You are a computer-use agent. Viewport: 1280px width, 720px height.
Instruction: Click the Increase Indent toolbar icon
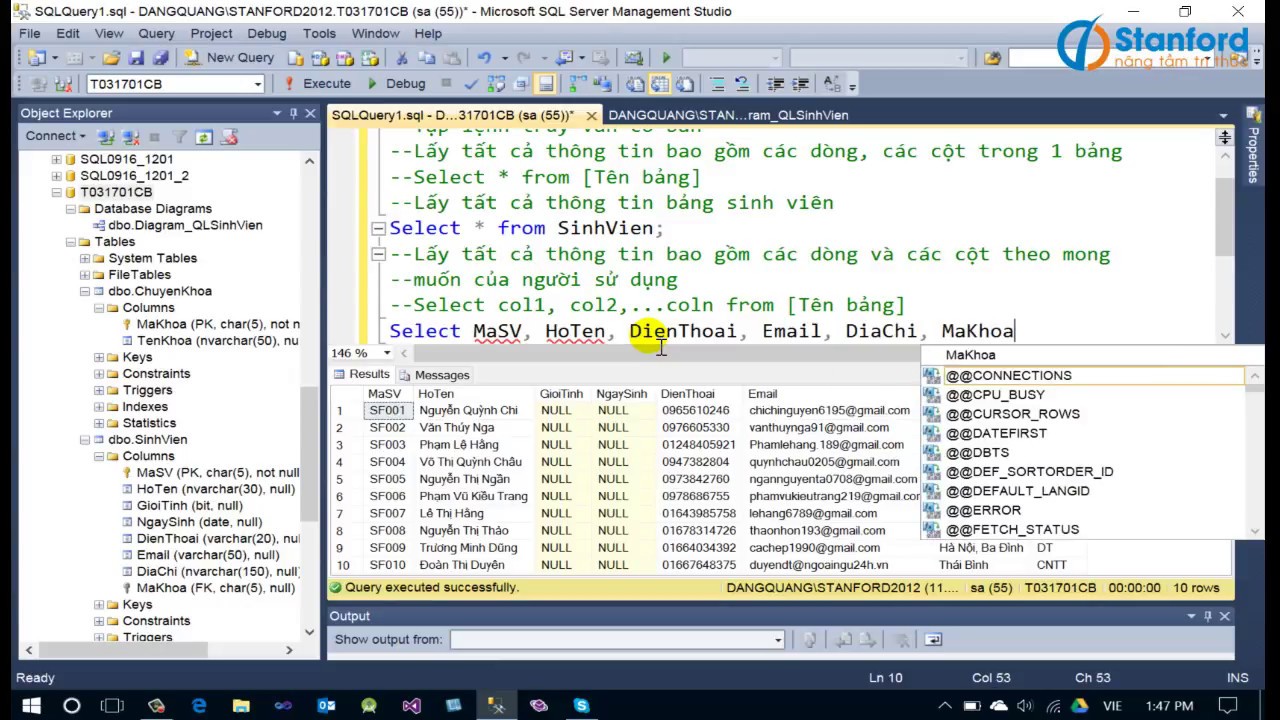[x=800, y=84]
